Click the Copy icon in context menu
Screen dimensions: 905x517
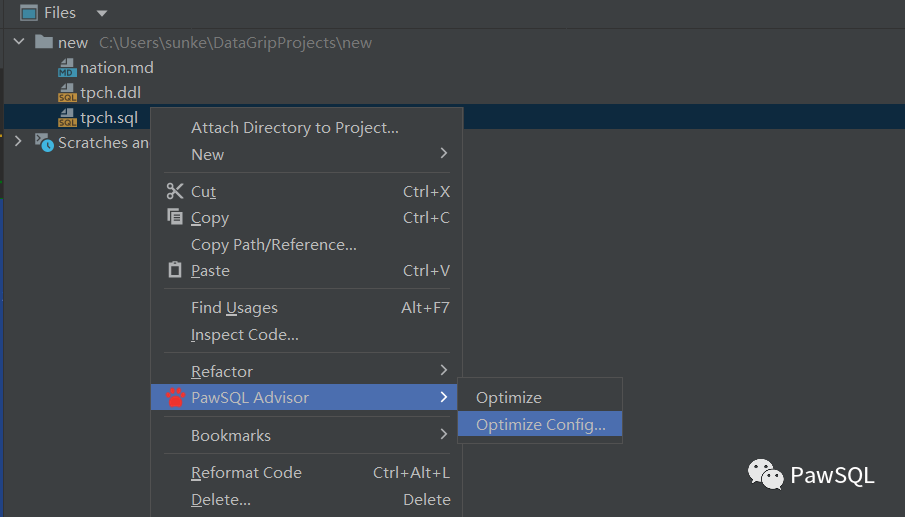click(175, 218)
